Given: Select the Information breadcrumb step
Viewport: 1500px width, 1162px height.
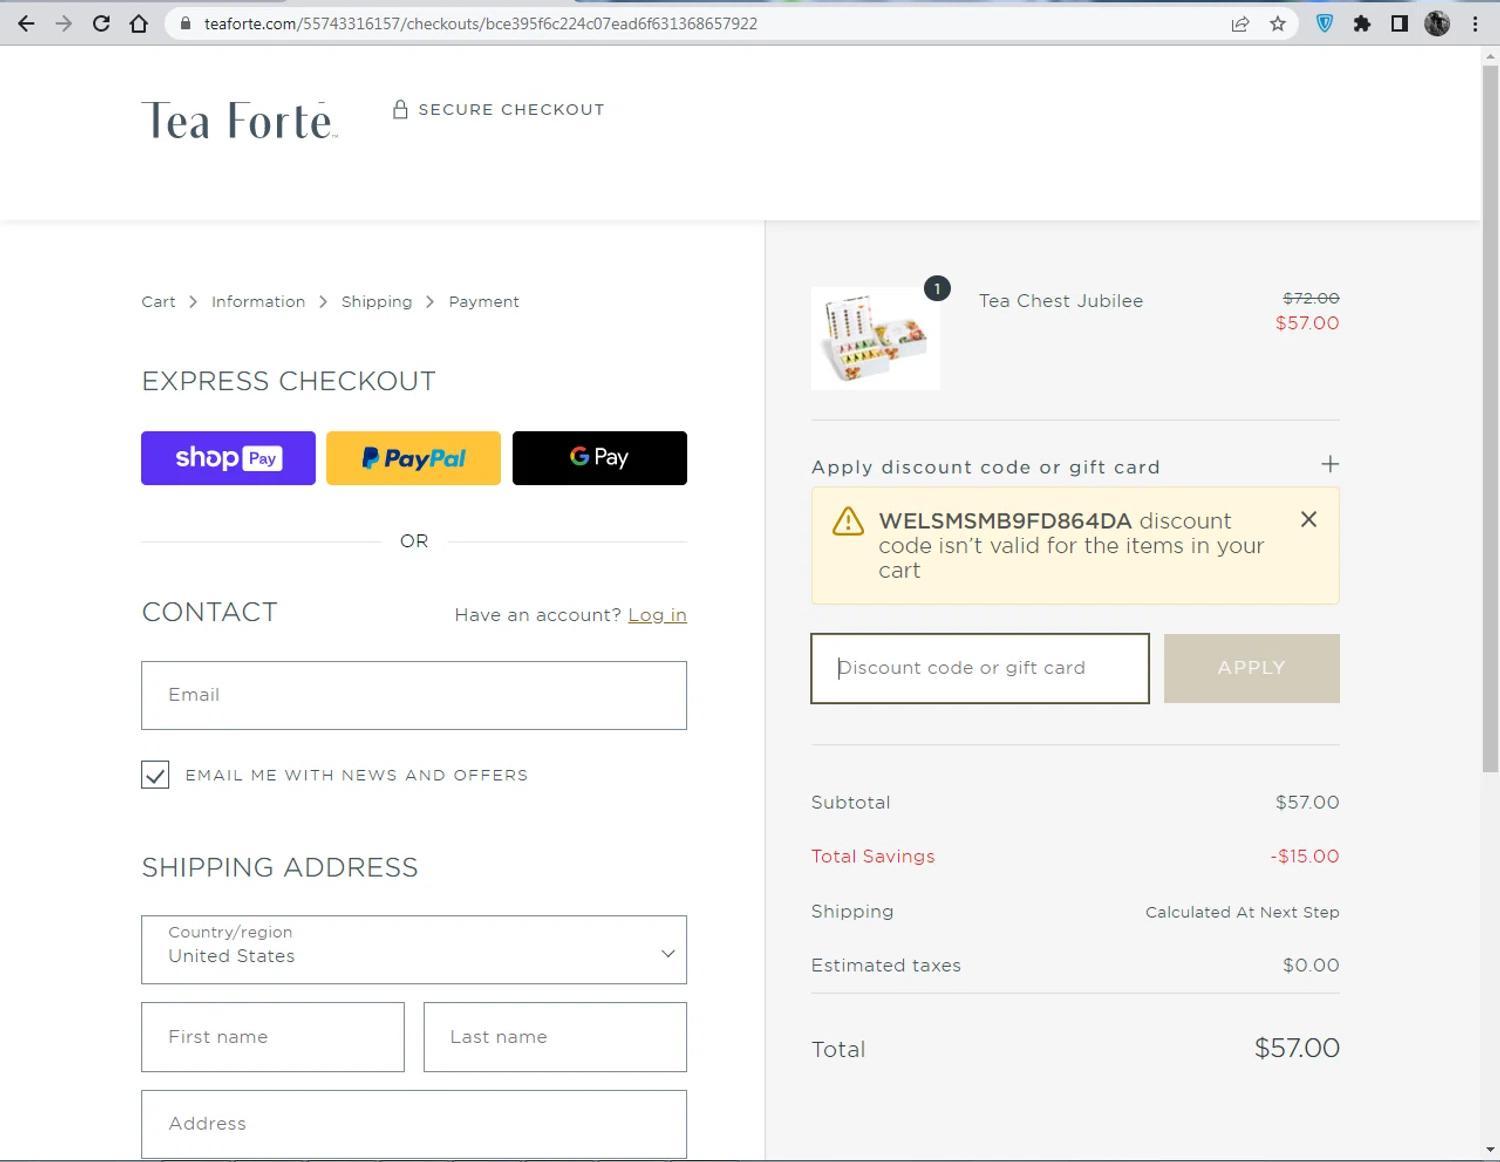Looking at the screenshot, I should pyautogui.click(x=258, y=302).
